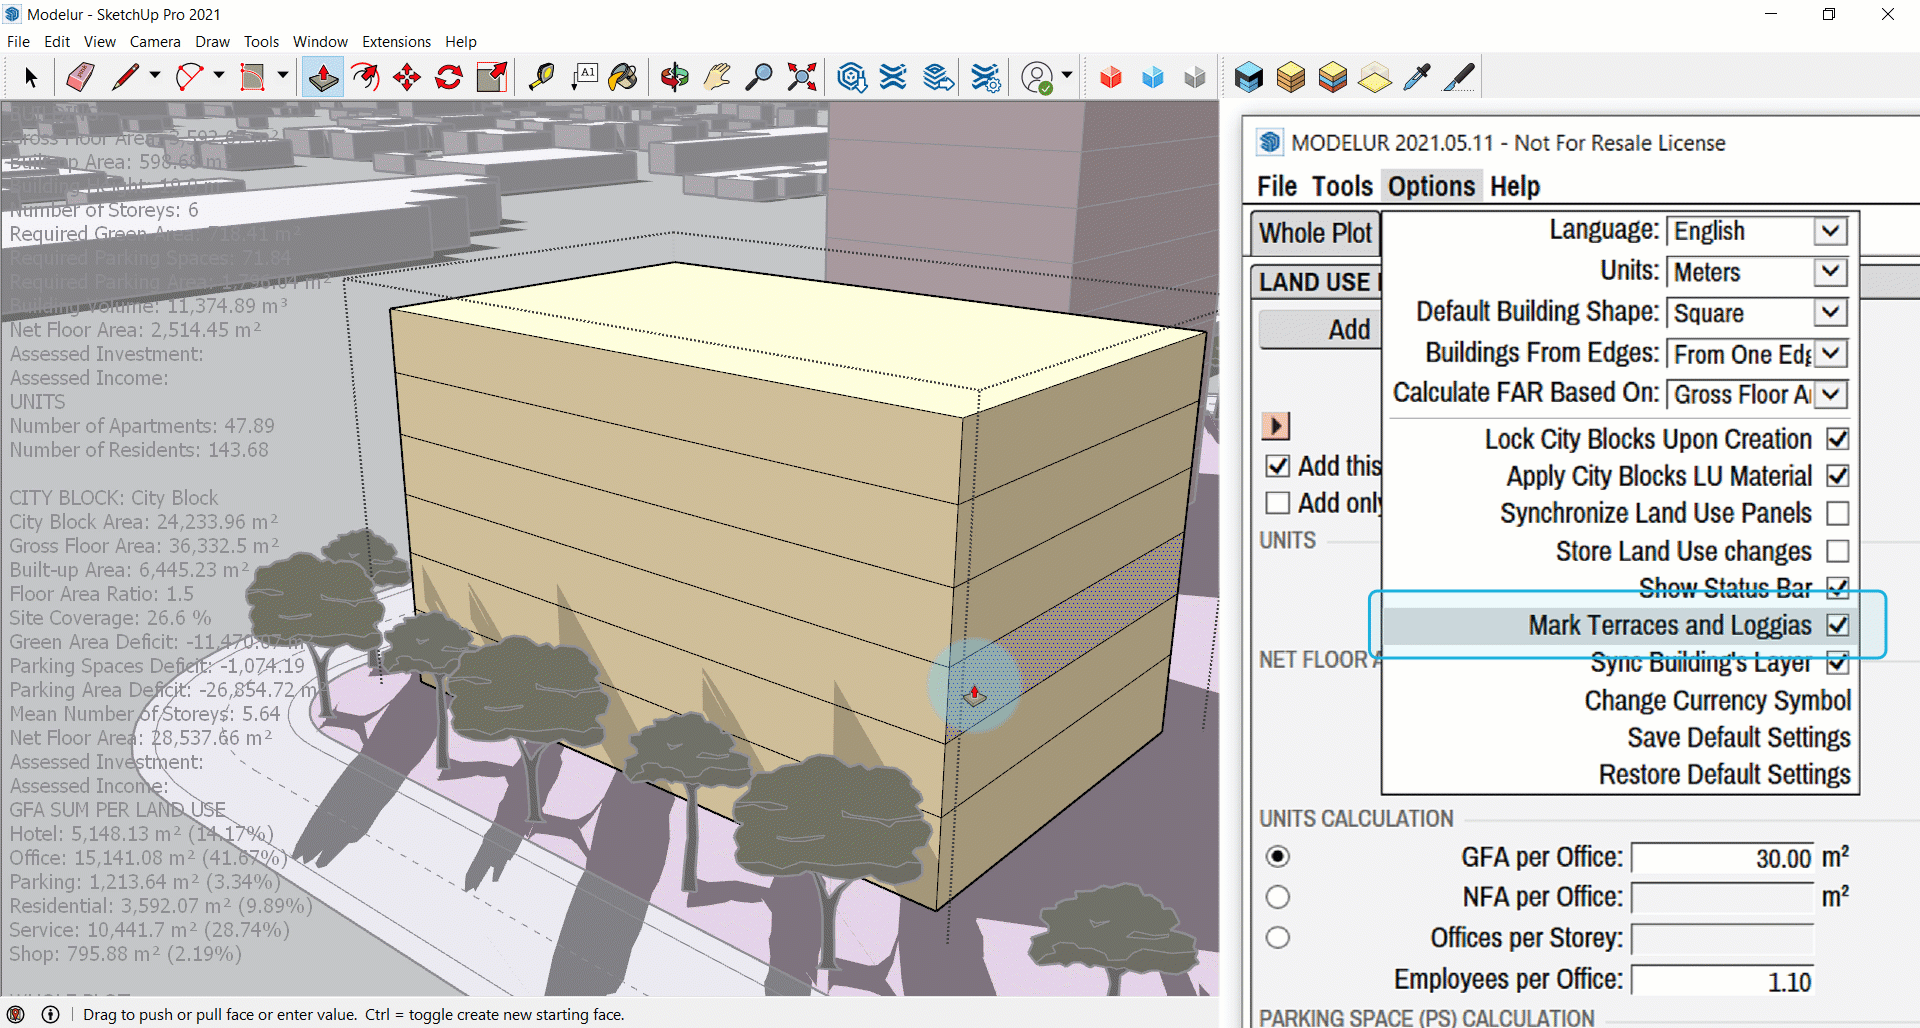Screen dimensions: 1920x1028
Task: Select the Shapes rectangle tool
Action: (x=252, y=77)
